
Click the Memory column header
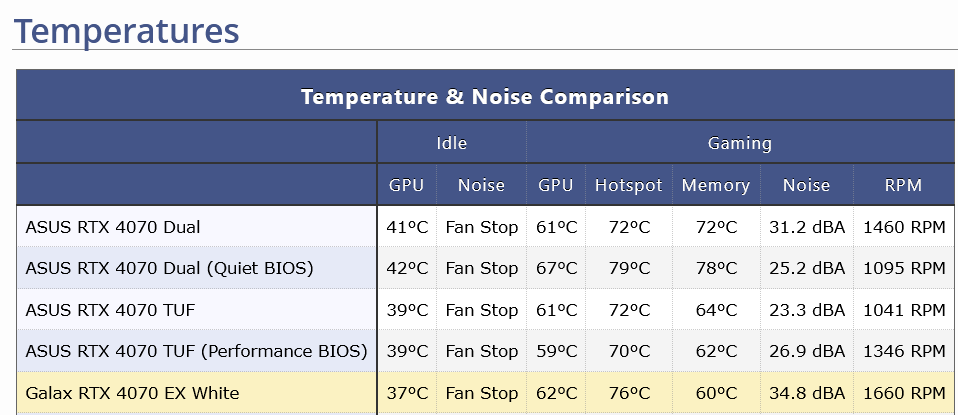tap(715, 185)
